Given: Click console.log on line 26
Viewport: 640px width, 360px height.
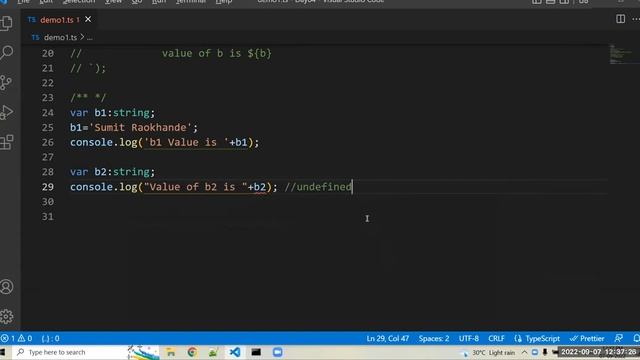Looking at the screenshot, I should pos(104,142).
